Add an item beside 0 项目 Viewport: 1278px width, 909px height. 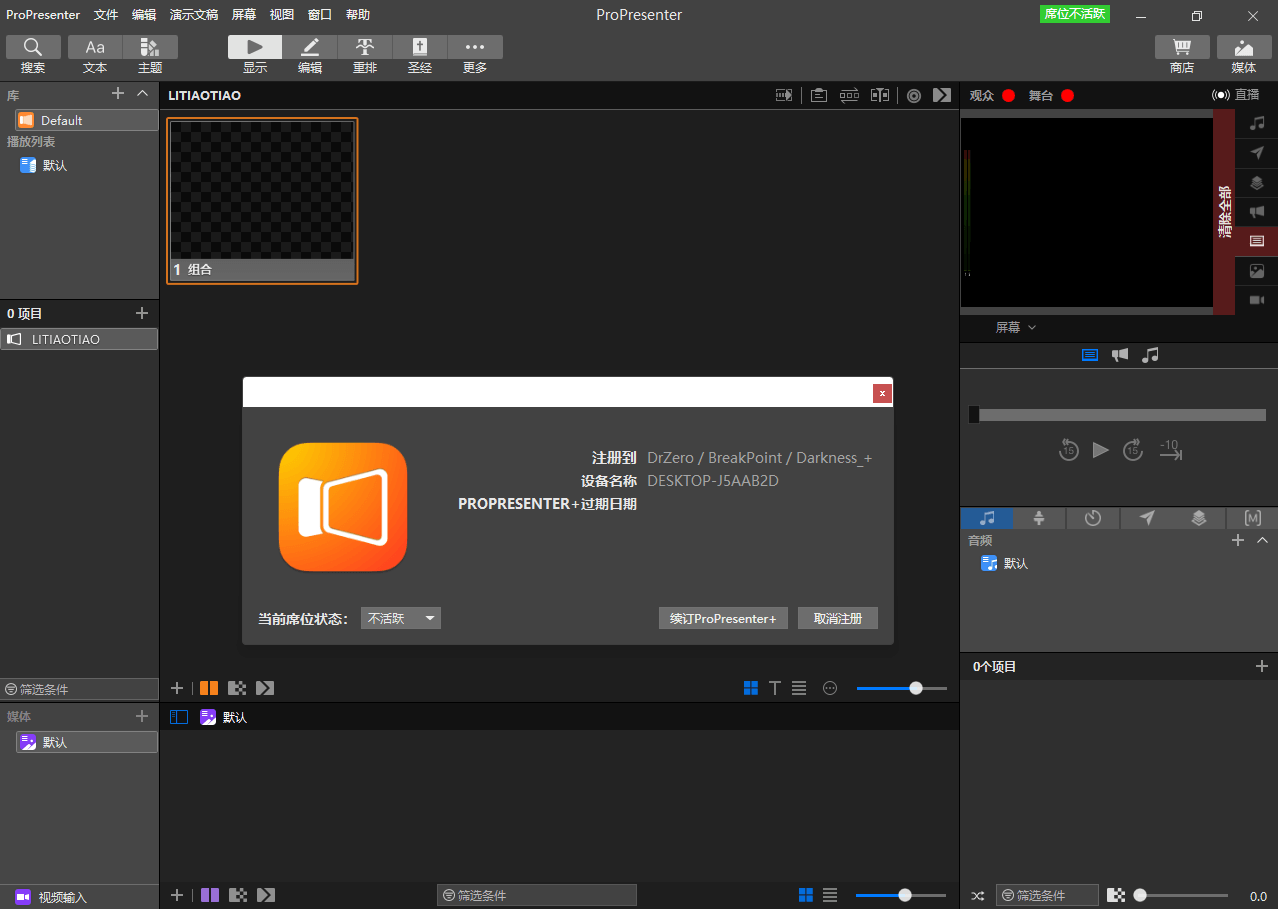142,313
